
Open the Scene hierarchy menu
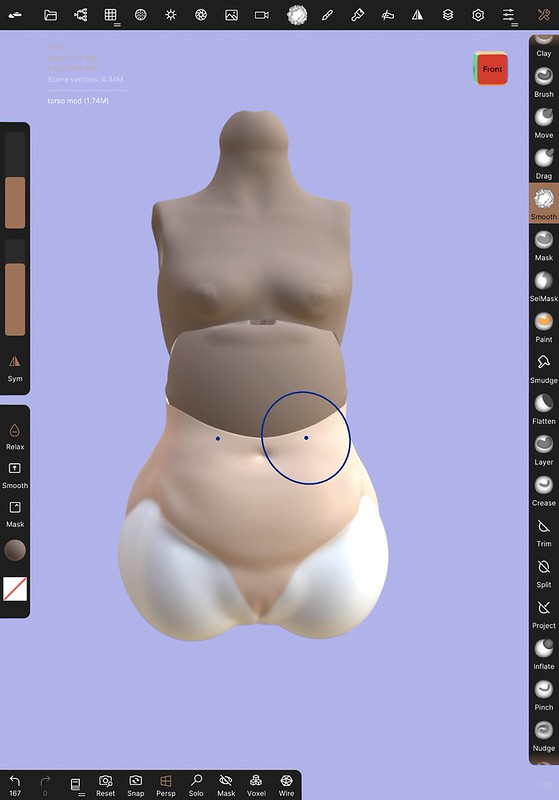81,15
